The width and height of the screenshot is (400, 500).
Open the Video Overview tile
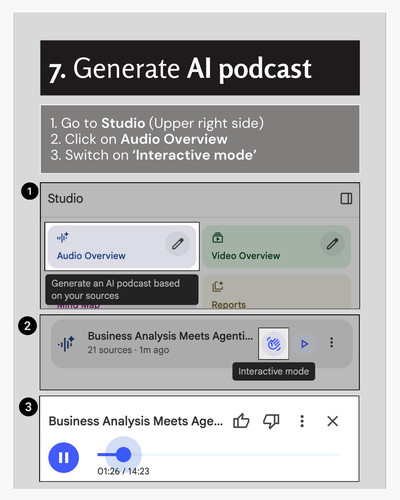(276, 246)
